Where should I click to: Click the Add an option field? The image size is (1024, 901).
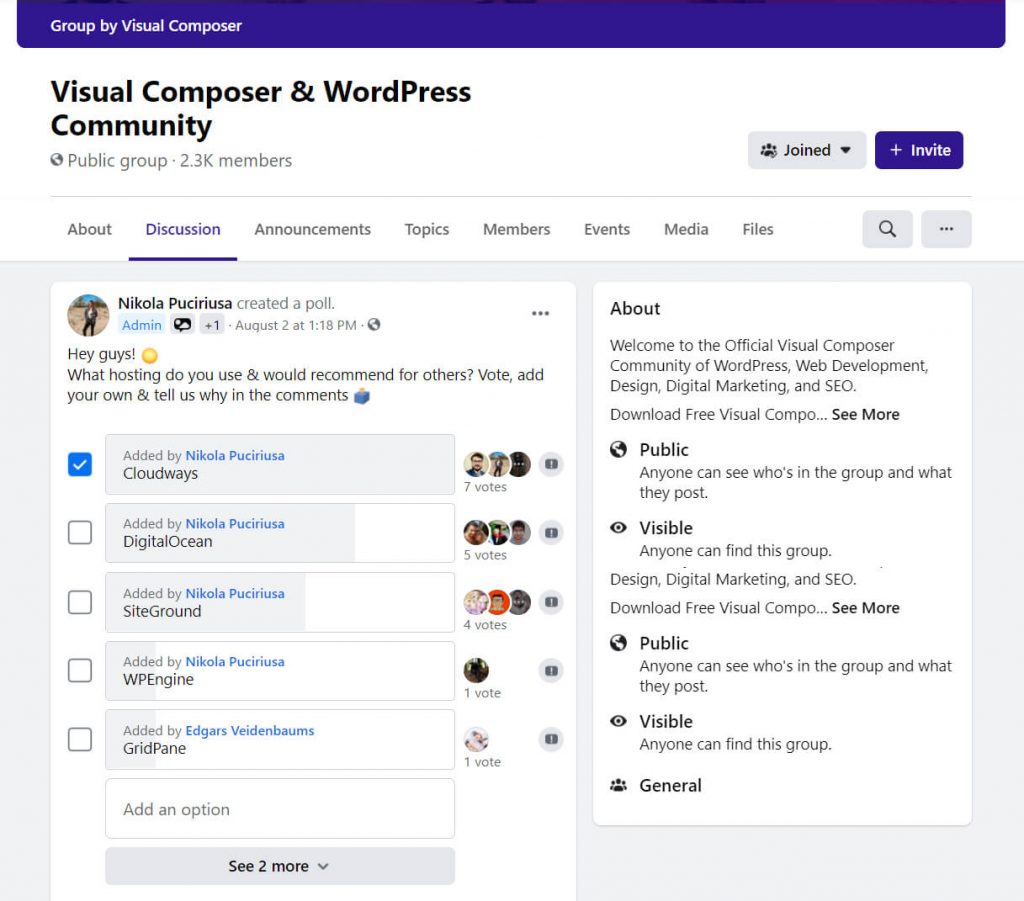[280, 808]
